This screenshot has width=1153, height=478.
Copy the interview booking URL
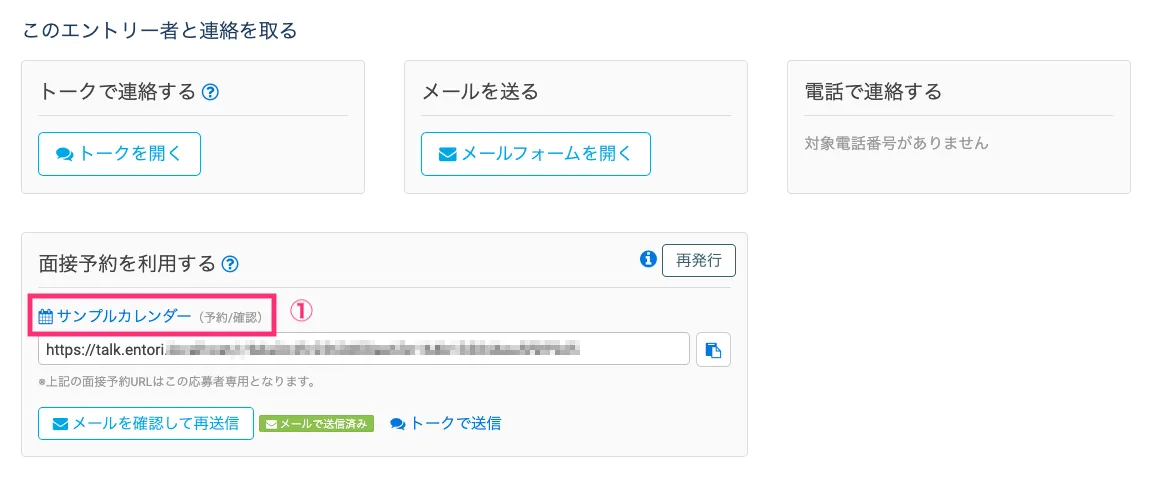pyautogui.click(x=713, y=350)
